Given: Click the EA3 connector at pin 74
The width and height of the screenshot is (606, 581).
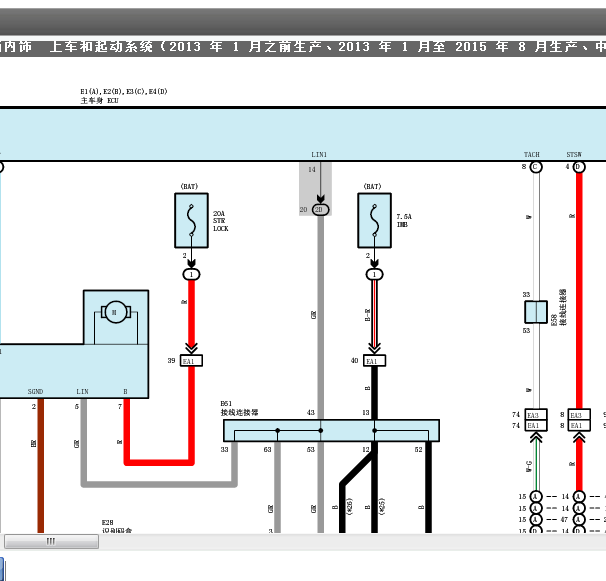Looking at the screenshot, I should (x=536, y=415).
